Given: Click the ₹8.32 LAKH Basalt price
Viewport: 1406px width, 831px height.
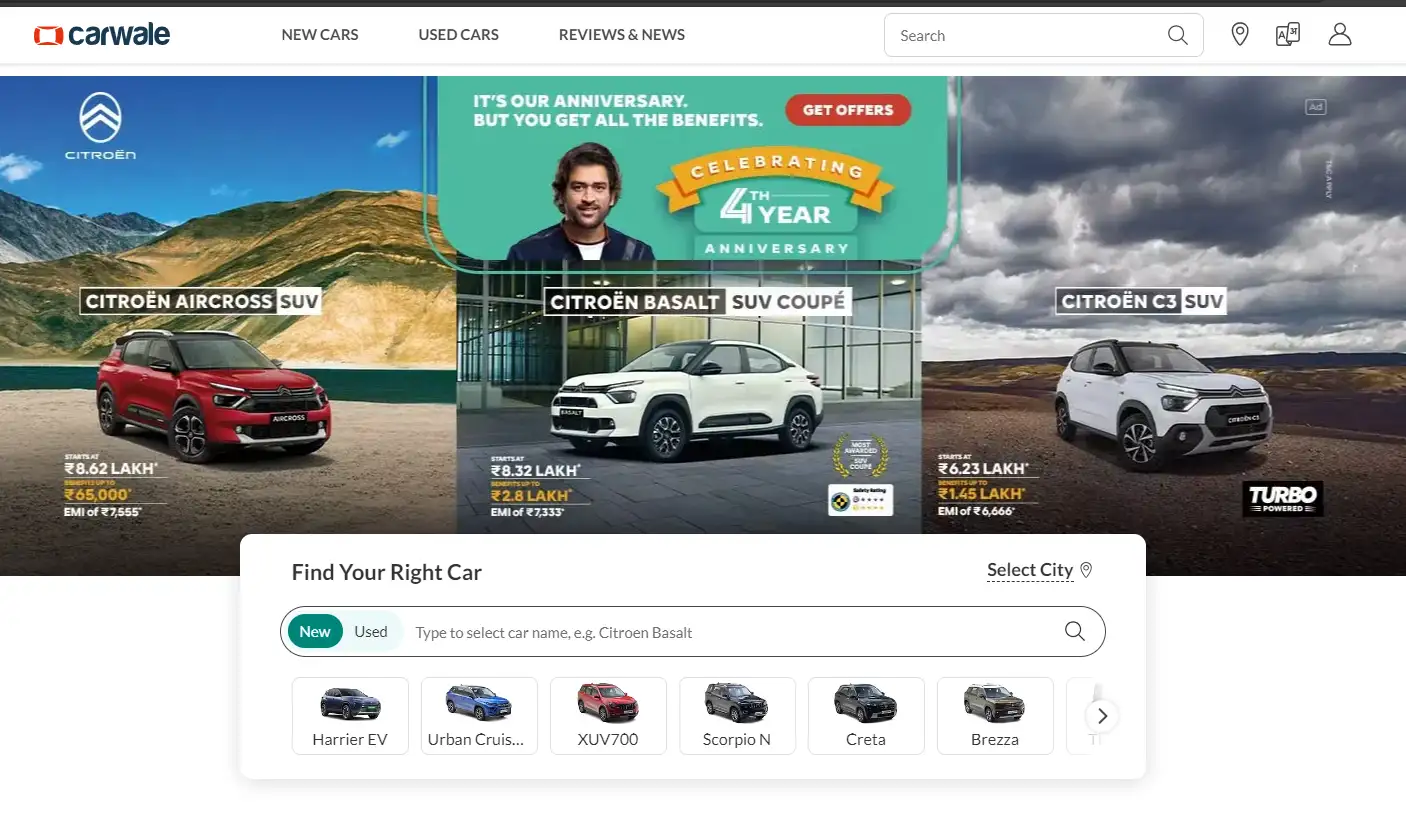Looking at the screenshot, I should 536,470.
